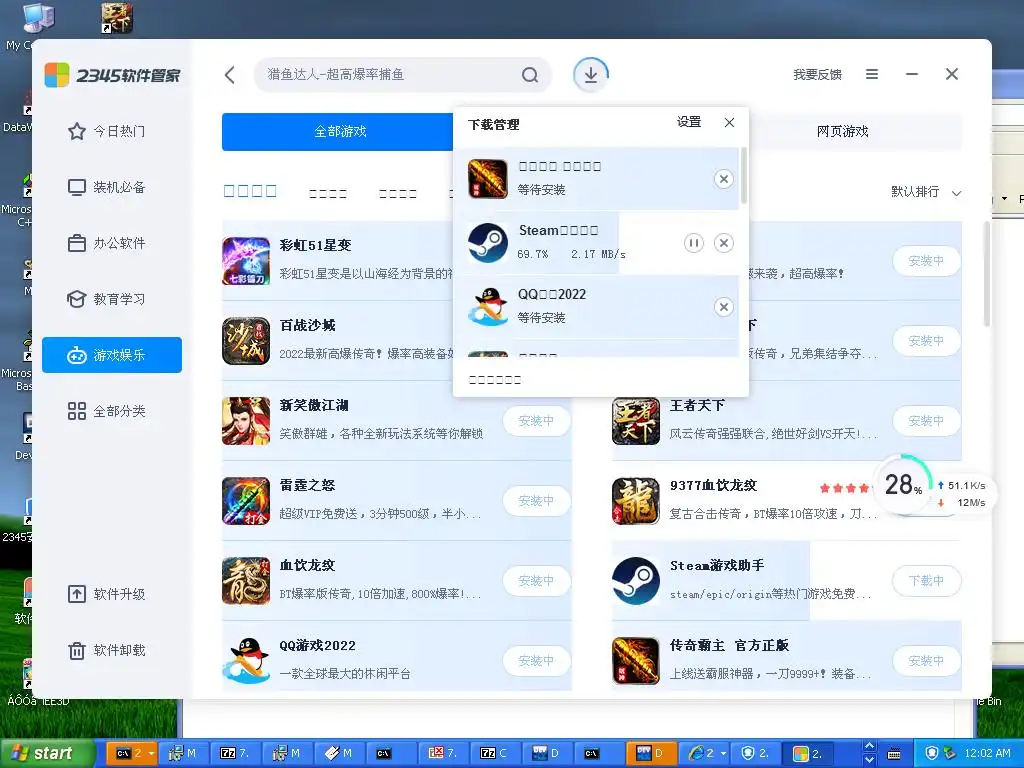Open 彩虹51星变 game icon
This screenshot has width=1024, height=768.
click(246, 261)
